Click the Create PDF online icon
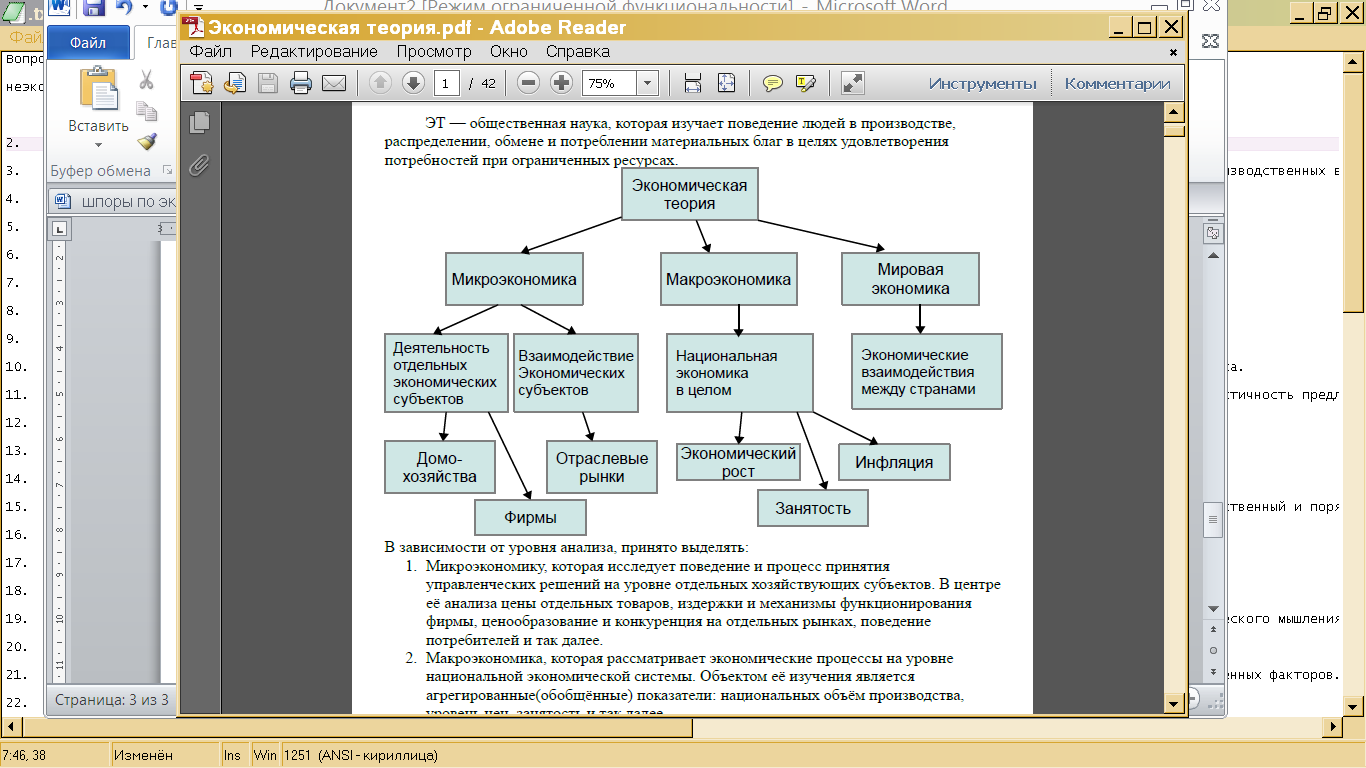 [x=202, y=83]
